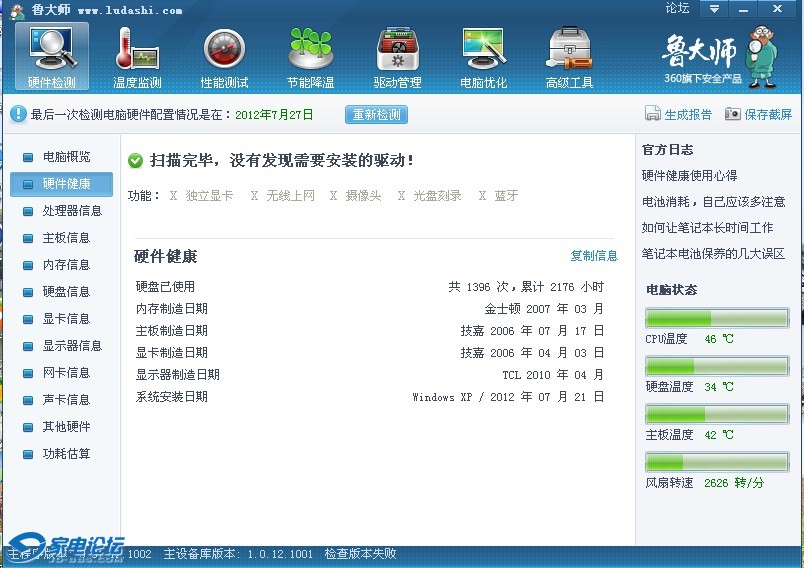Open the 电脑优化 optimization tool
The image size is (804, 568).
483,57
